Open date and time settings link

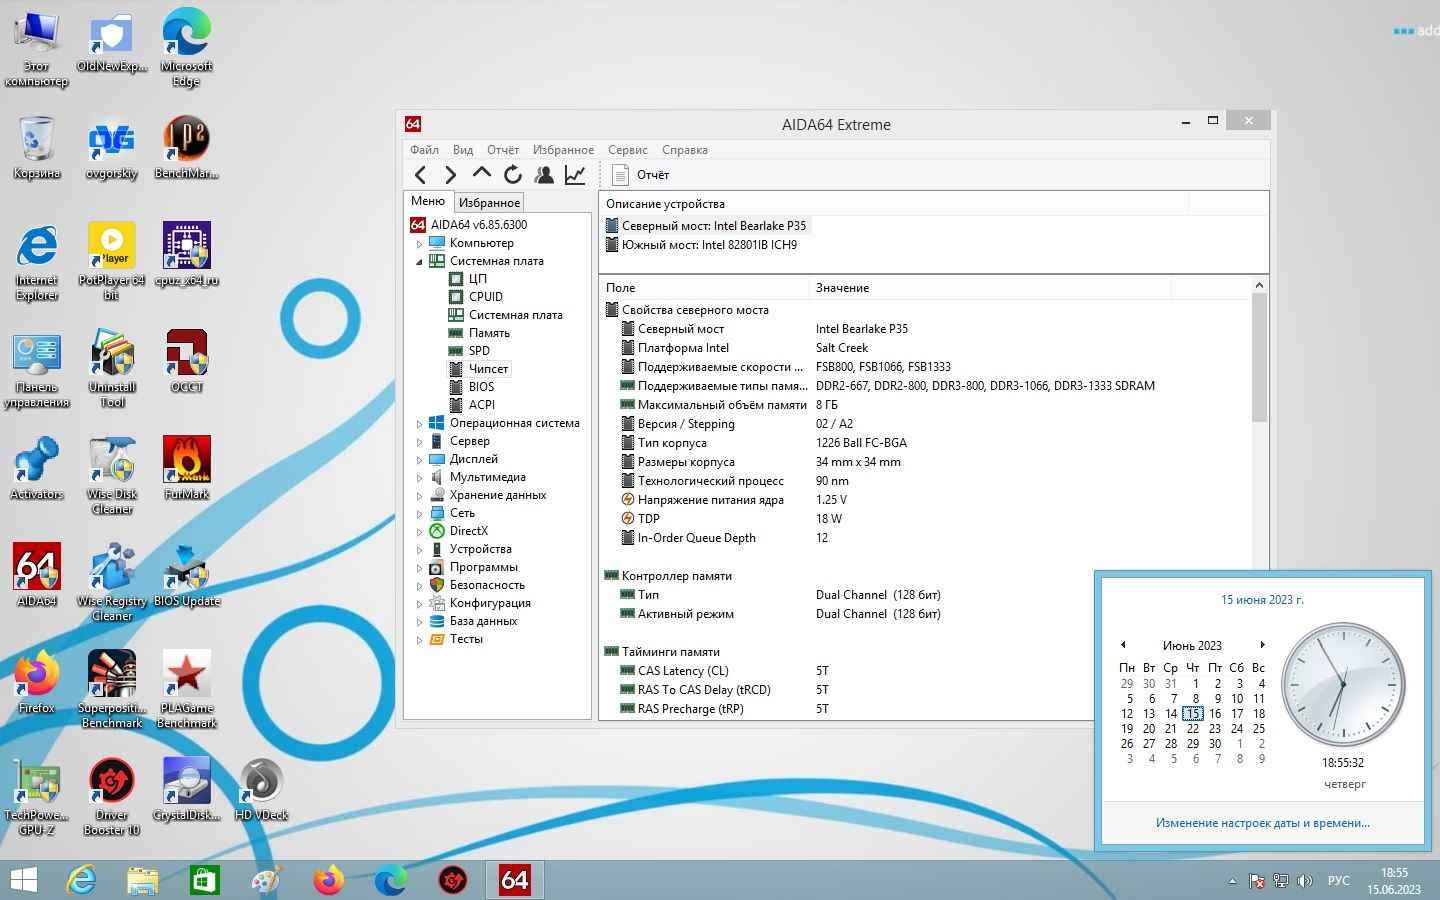click(1262, 823)
